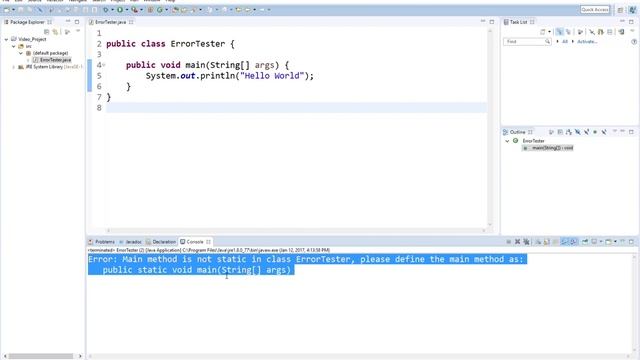
Task: Click the New Java Package icon
Action: pos(151,9)
